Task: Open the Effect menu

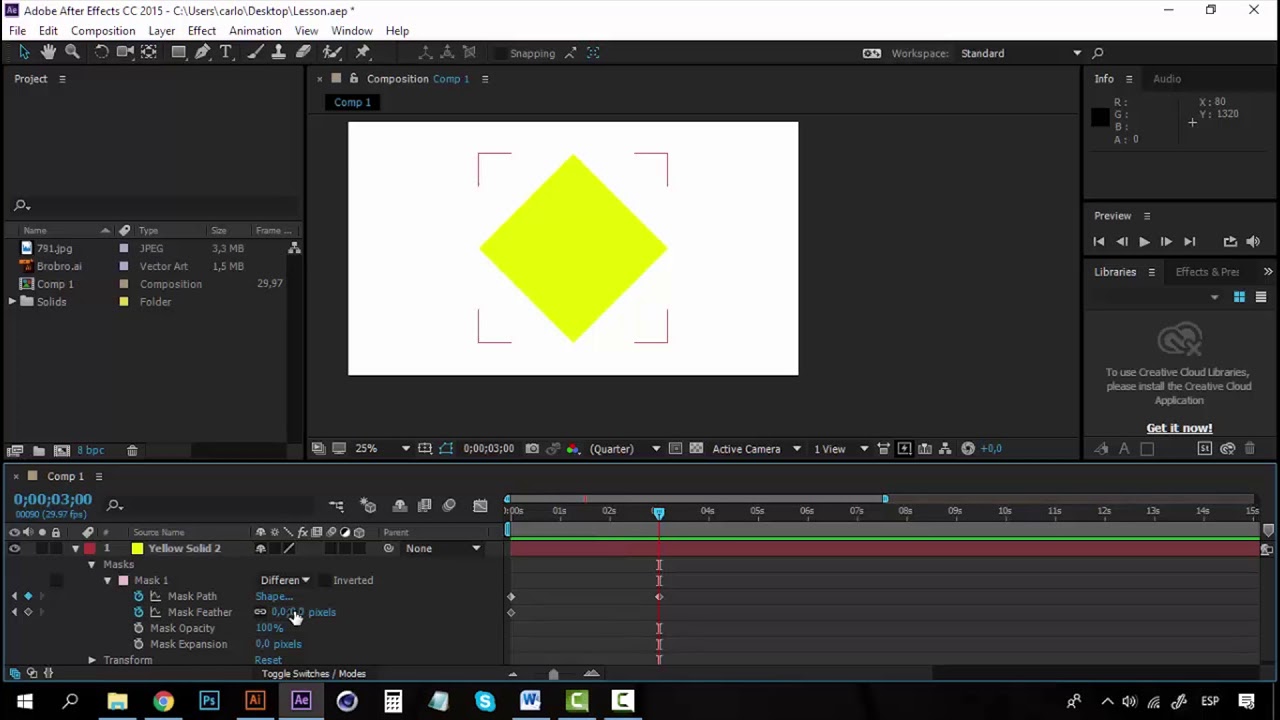Action: click(x=202, y=31)
